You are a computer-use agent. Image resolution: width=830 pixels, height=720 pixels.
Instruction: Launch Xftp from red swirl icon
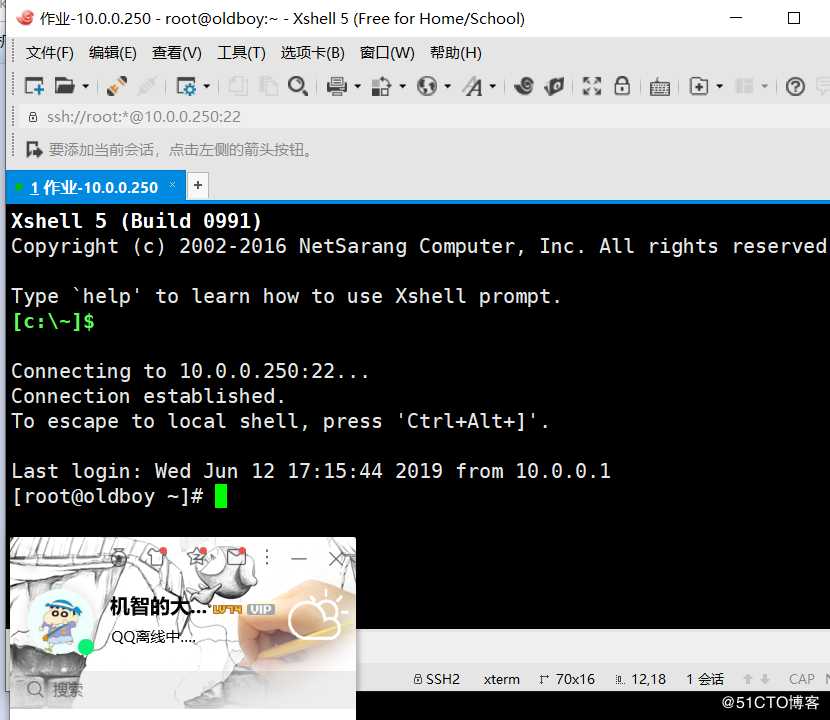tap(524, 86)
